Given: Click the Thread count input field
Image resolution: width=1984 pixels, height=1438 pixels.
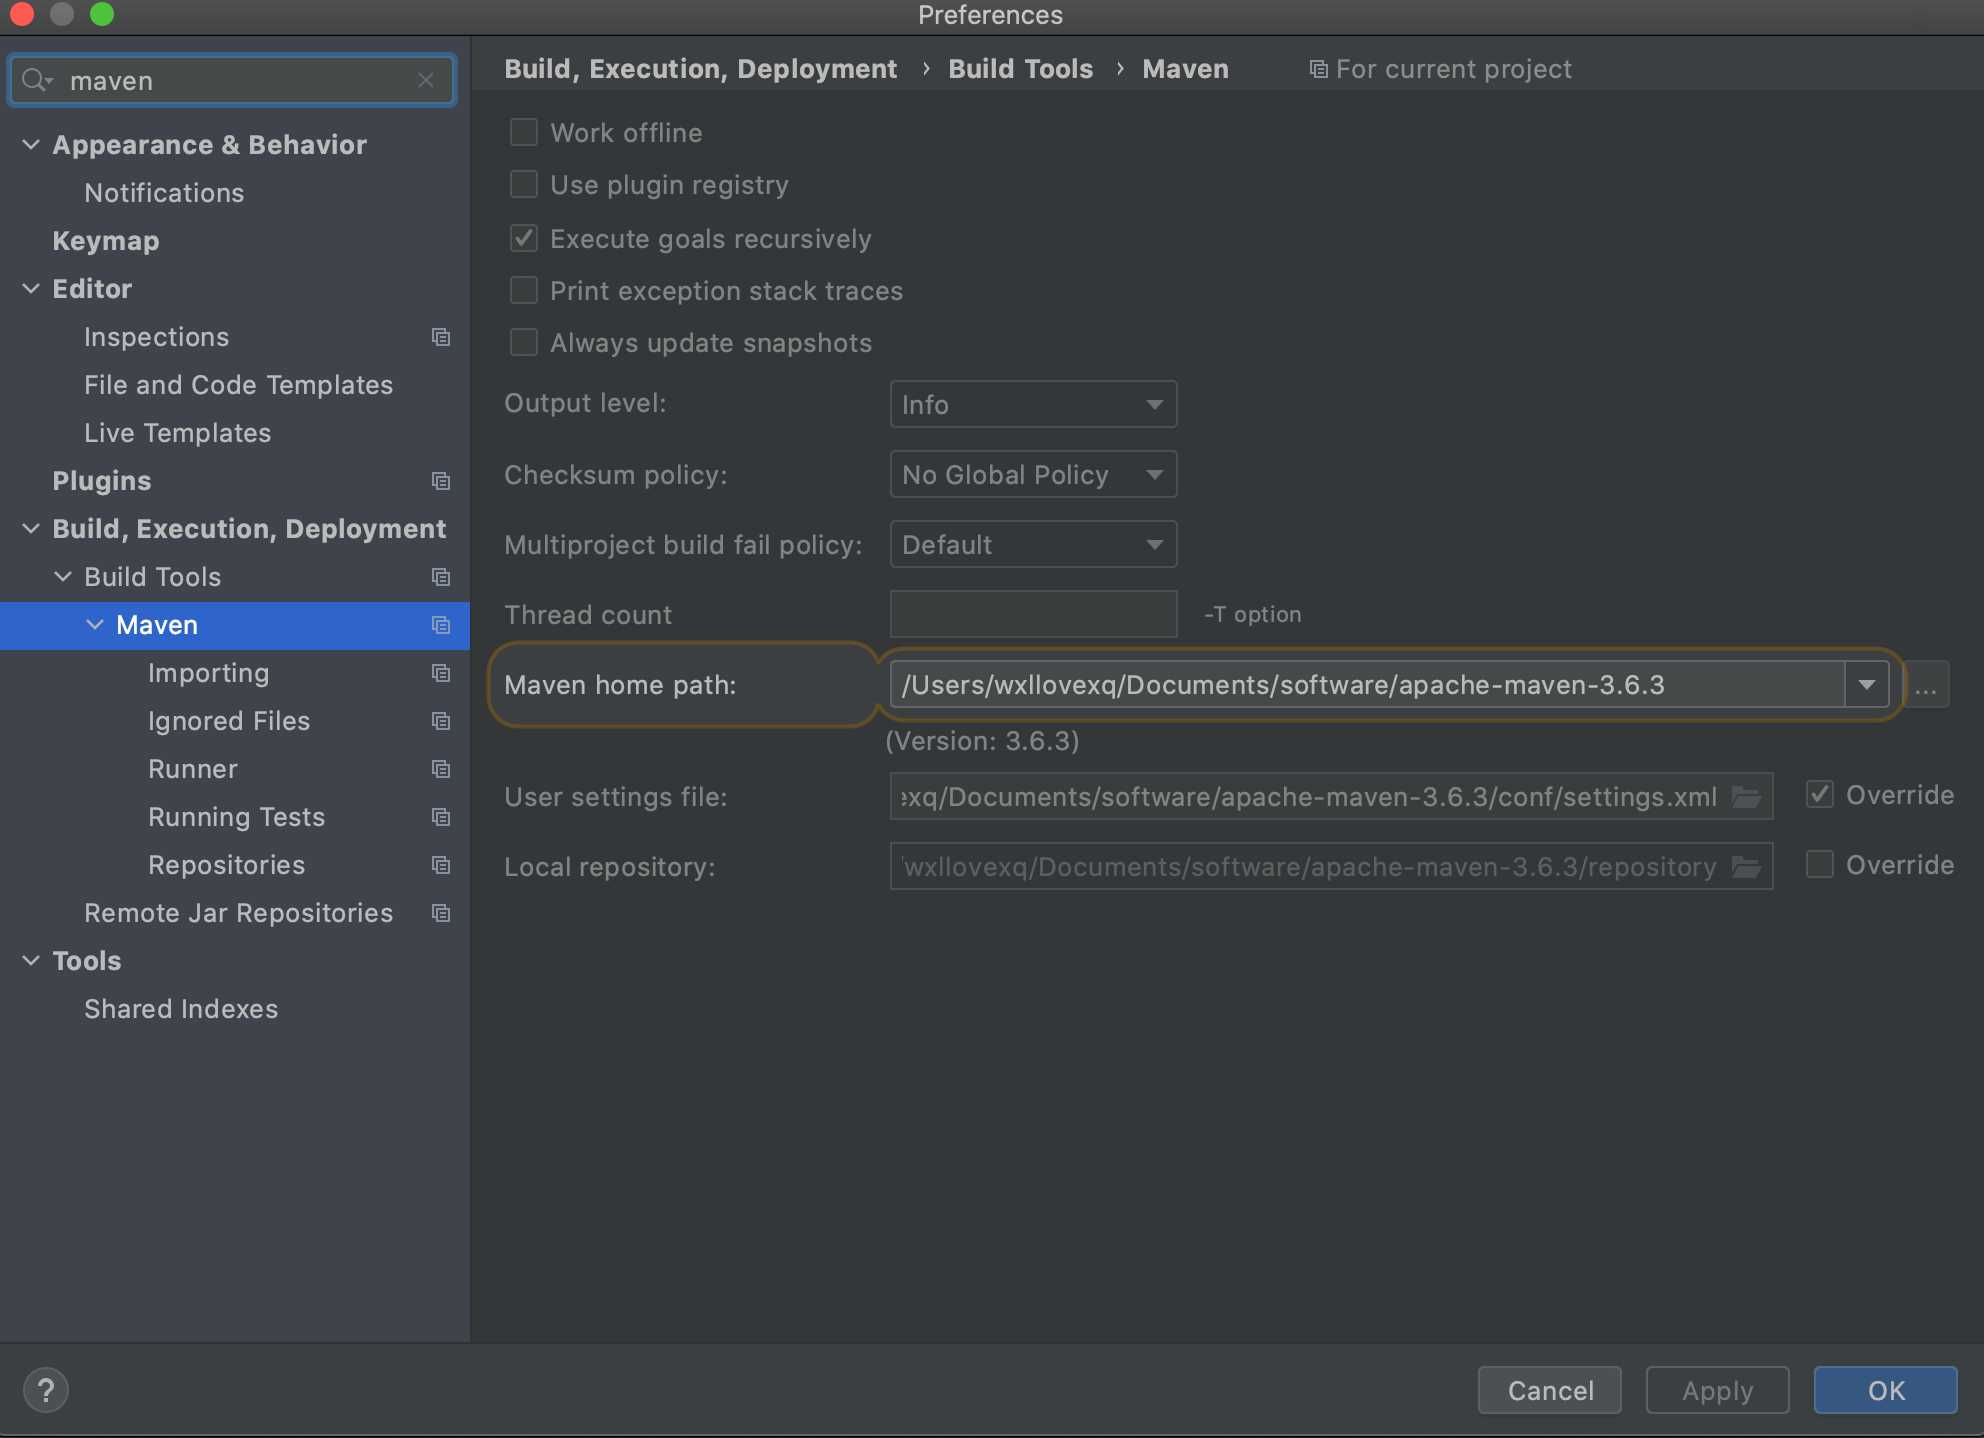Looking at the screenshot, I should [1032, 615].
